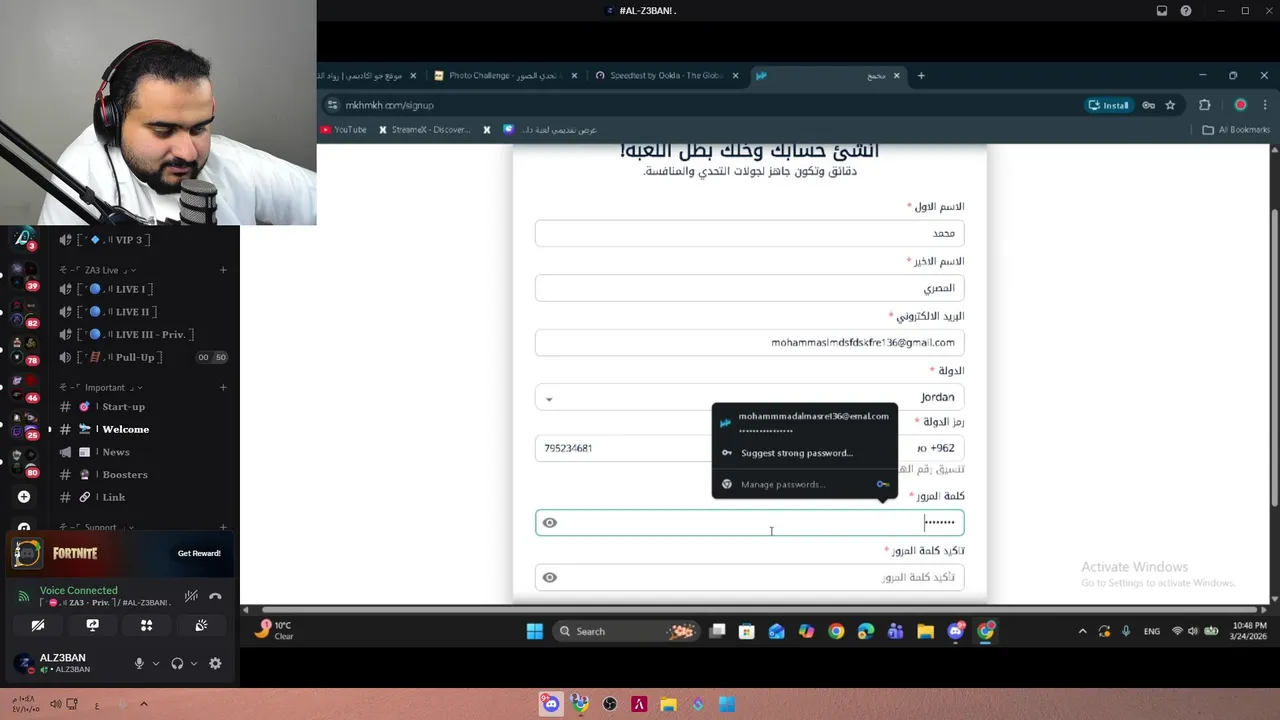Open a new Chrome tab

[921, 76]
